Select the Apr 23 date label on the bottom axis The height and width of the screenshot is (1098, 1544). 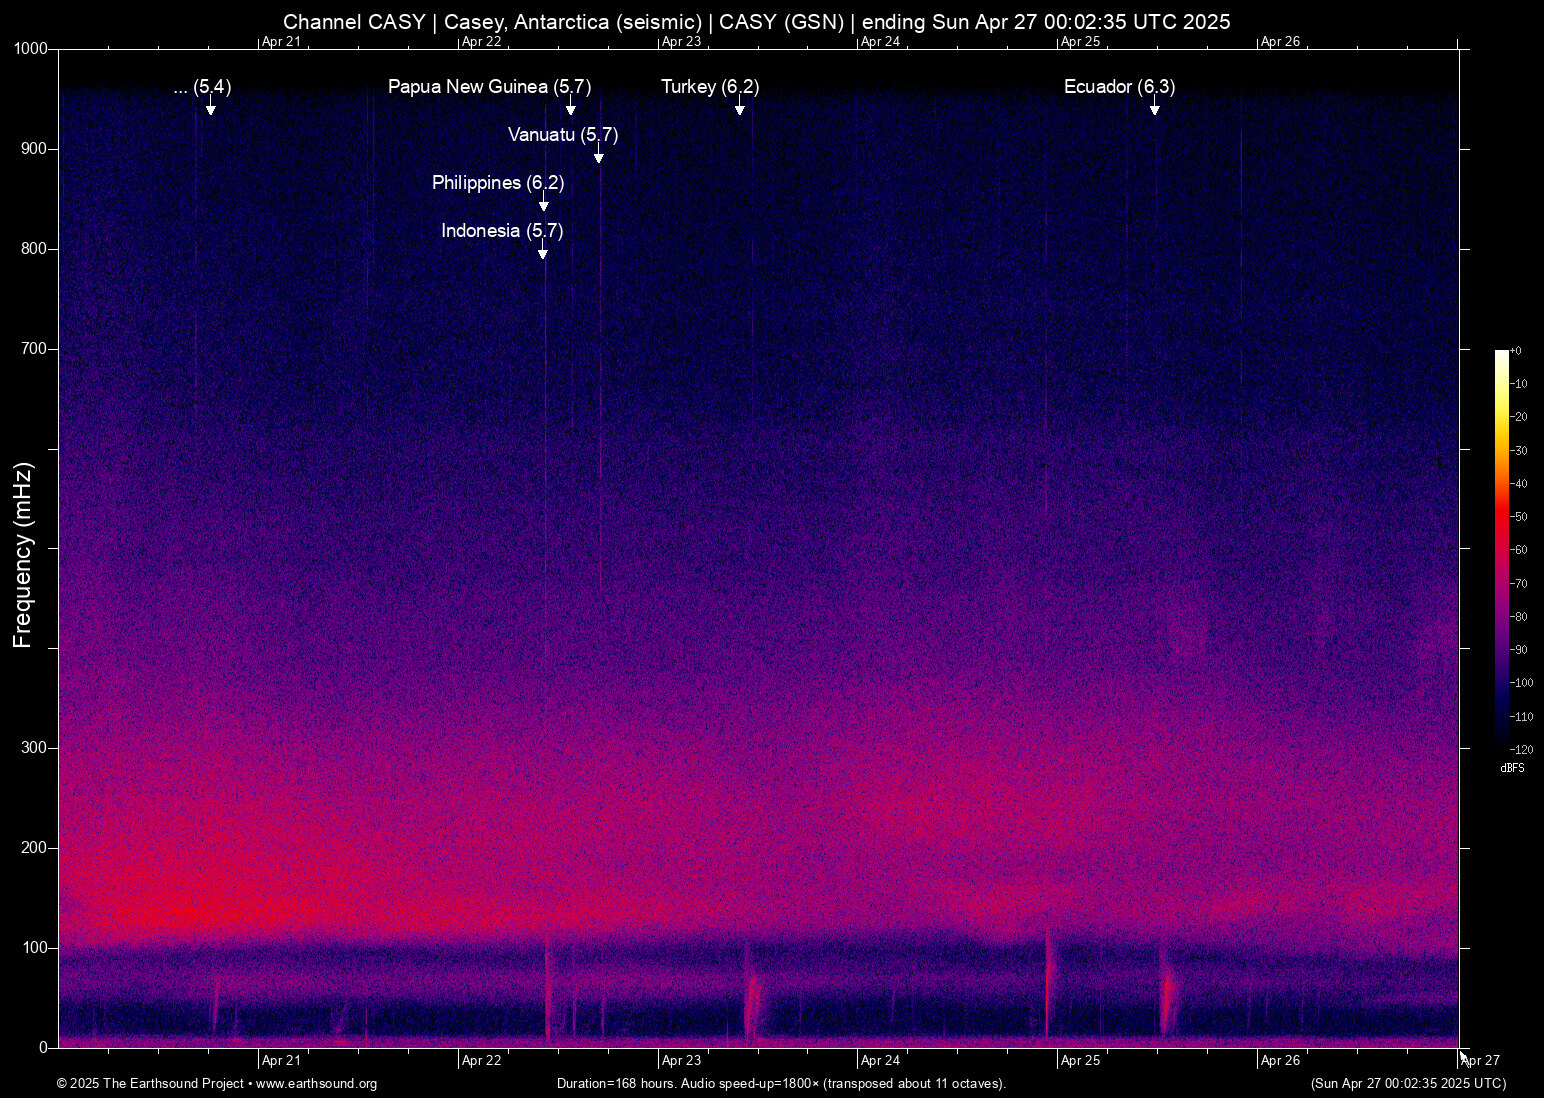[x=682, y=1060]
